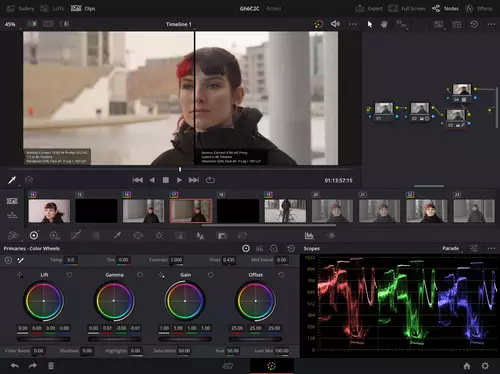Open the Camera Raw palette
This screenshot has width=500, height=374.
(x=13, y=236)
